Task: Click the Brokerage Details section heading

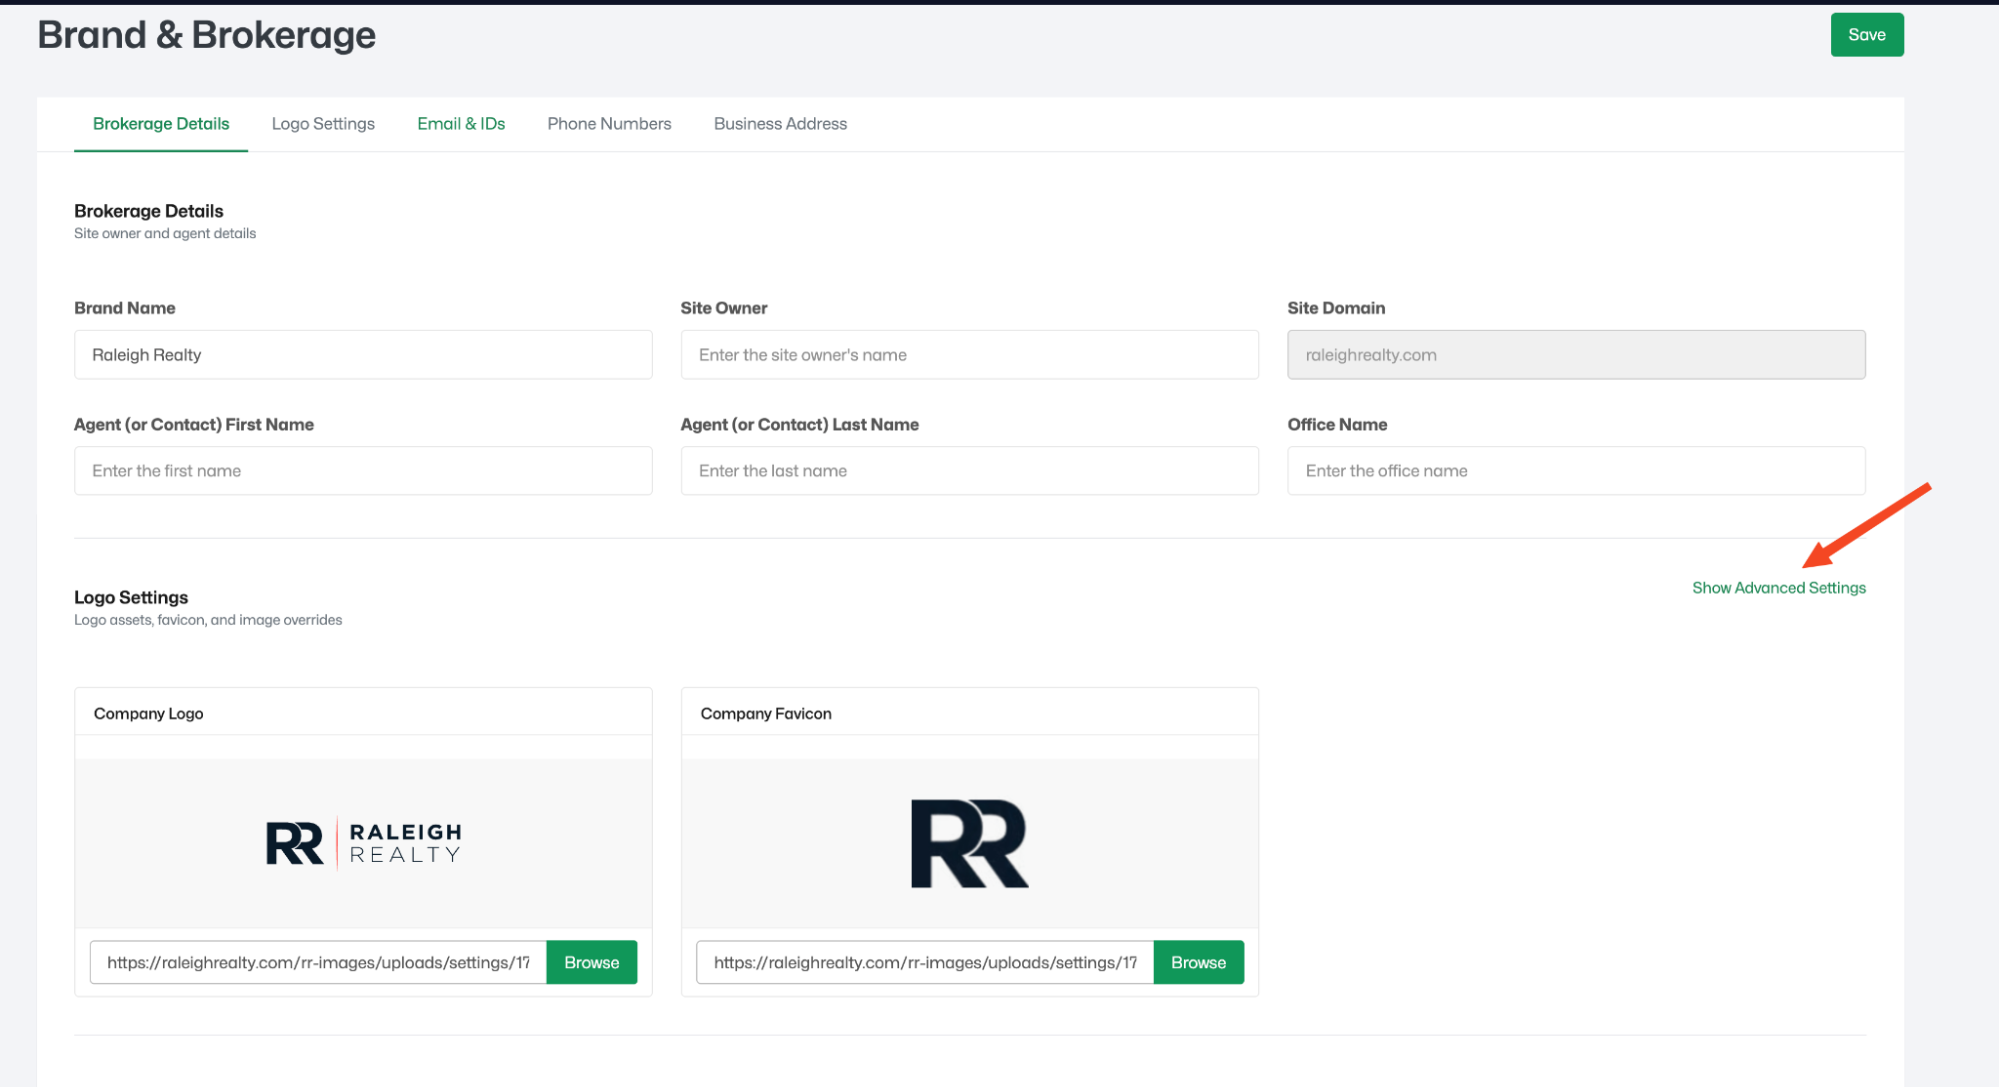Action: click(149, 211)
